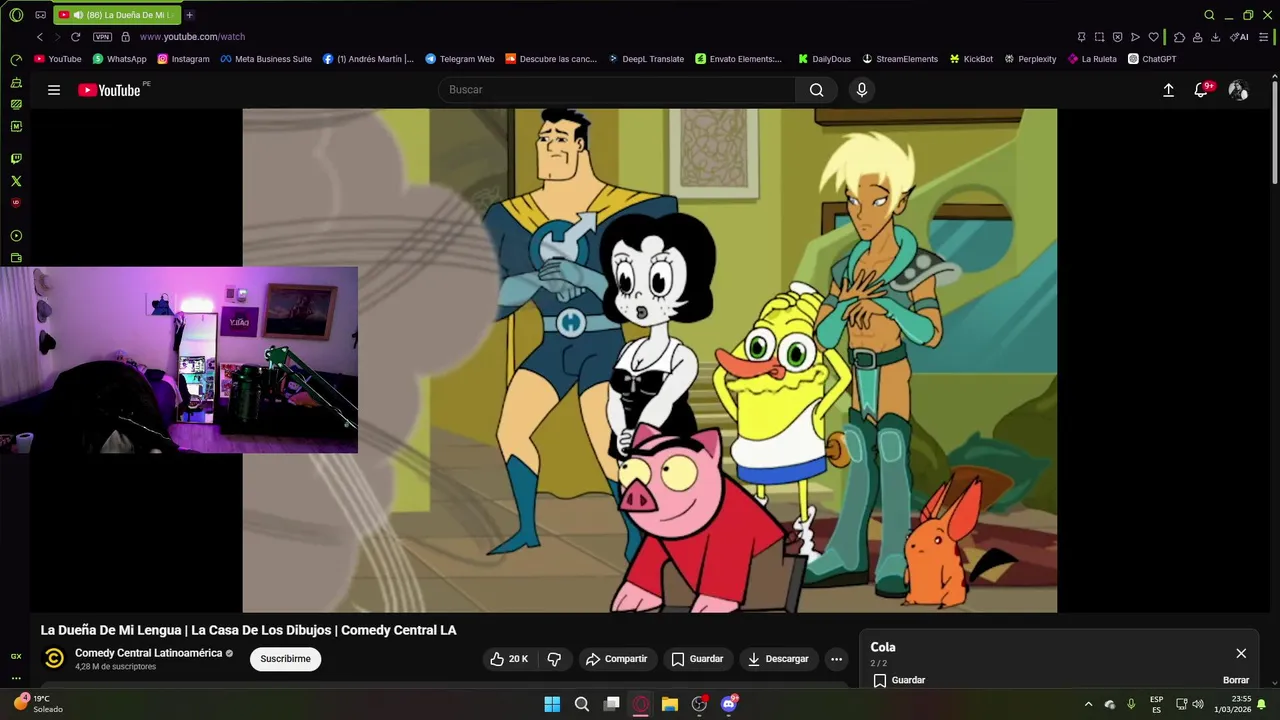
Task: Go back to the previous page
Action: [x=40, y=37]
